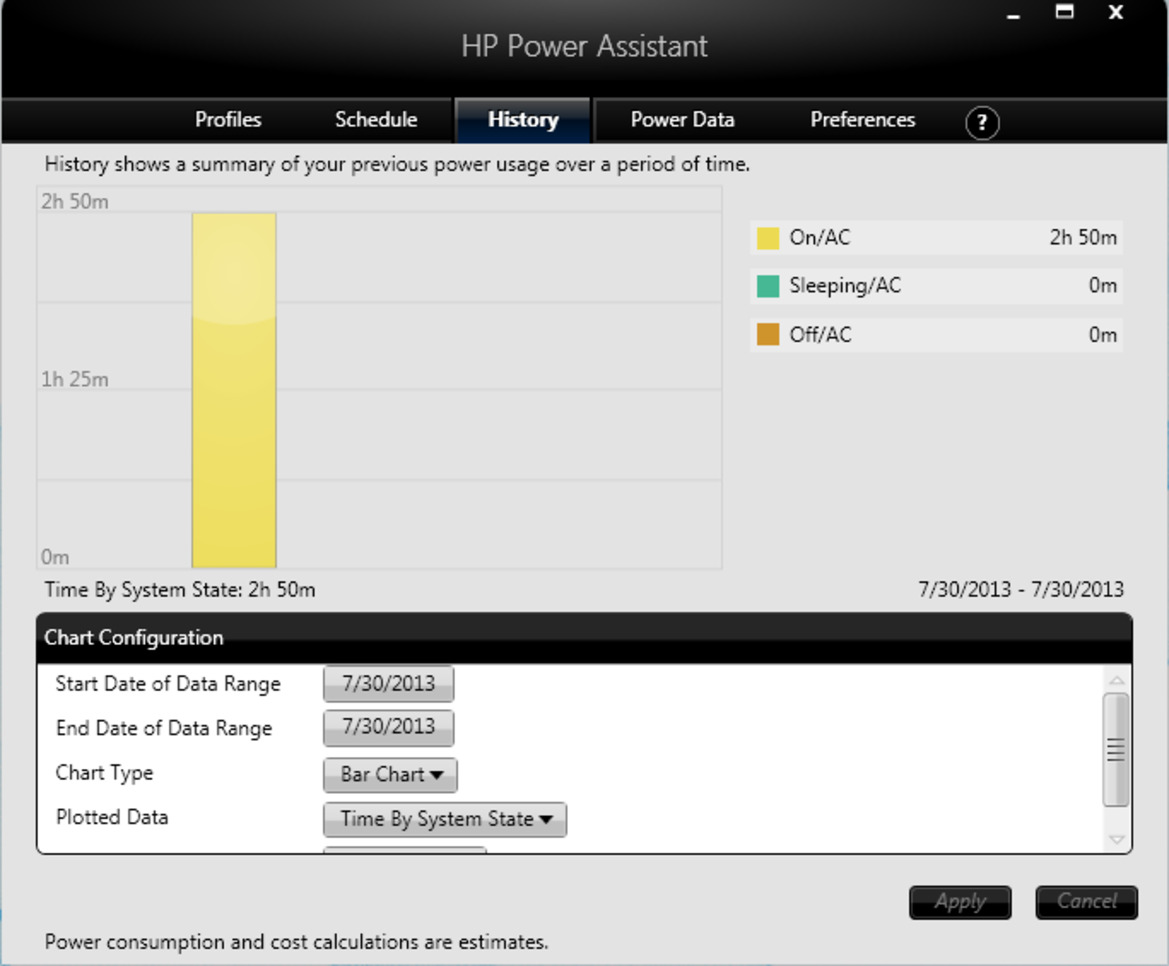Viewport: 1169px width, 966px height.
Task: Open the Power Data tab
Action: tap(682, 120)
